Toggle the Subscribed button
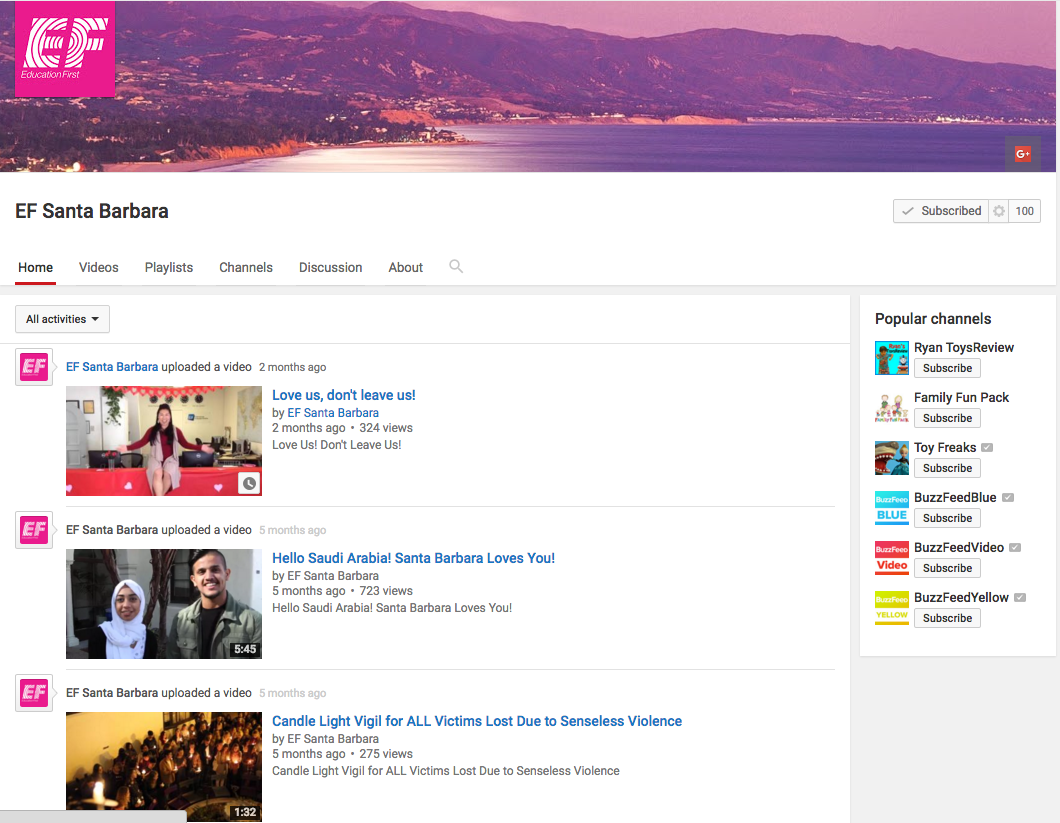This screenshot has height=823, width=1060. [x=941, y=211]
